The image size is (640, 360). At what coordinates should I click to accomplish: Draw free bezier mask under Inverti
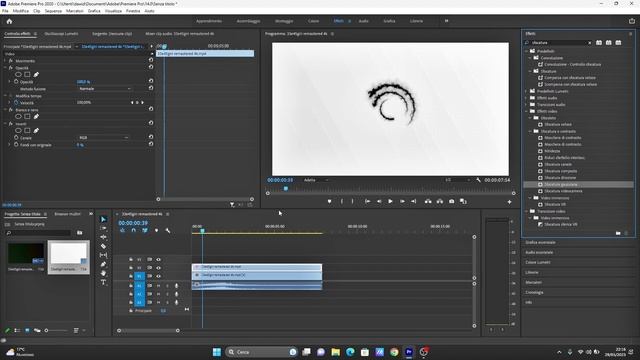[36, 131]
